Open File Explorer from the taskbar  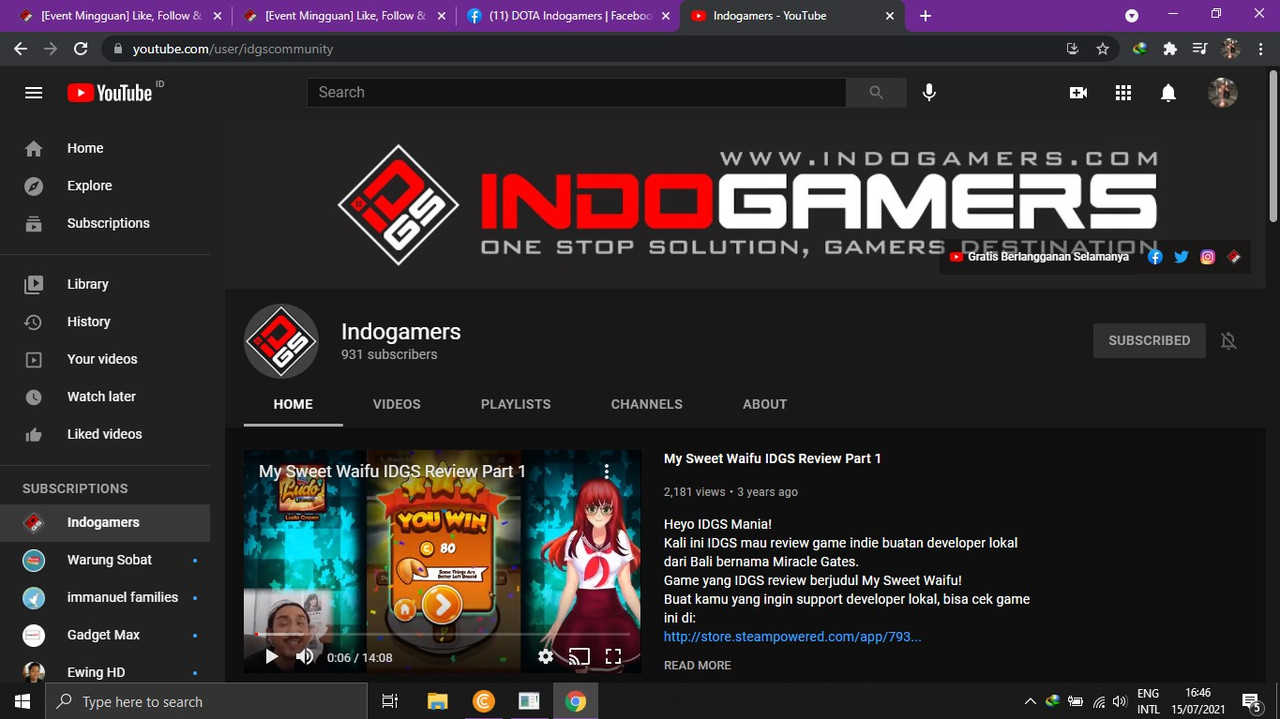coord(437,701)
